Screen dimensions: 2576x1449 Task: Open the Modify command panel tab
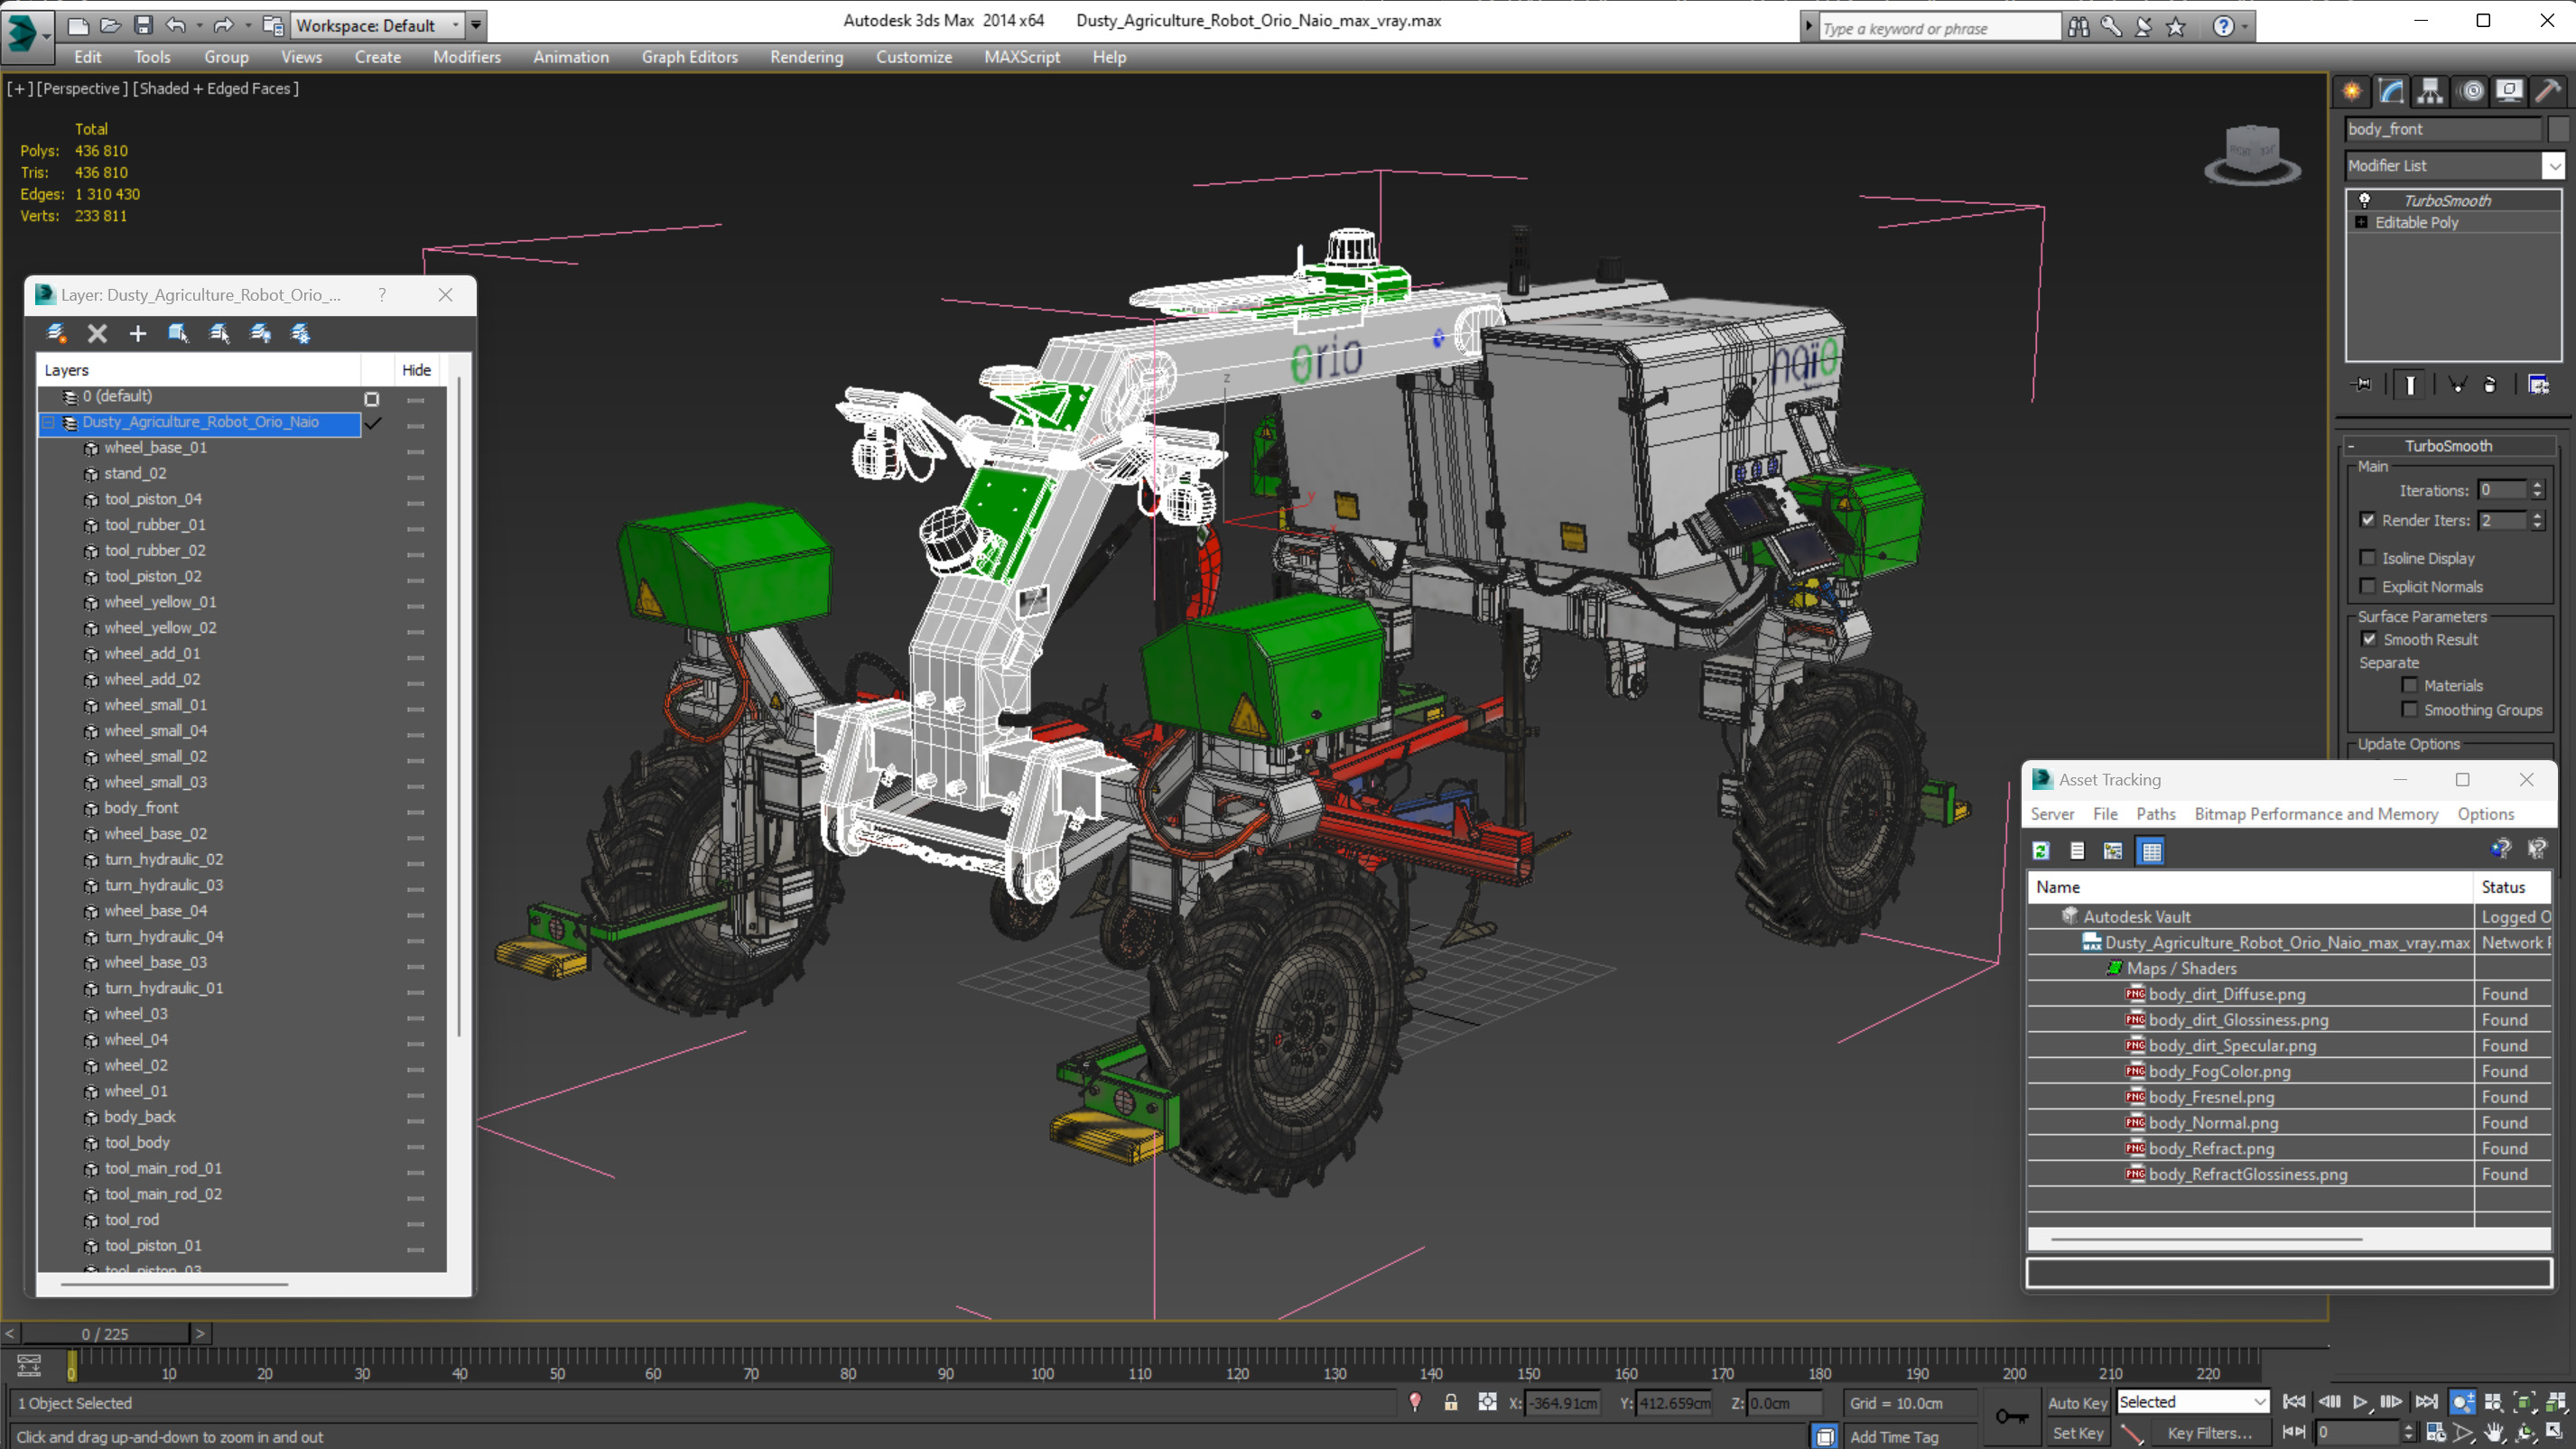pos(2391,91)
